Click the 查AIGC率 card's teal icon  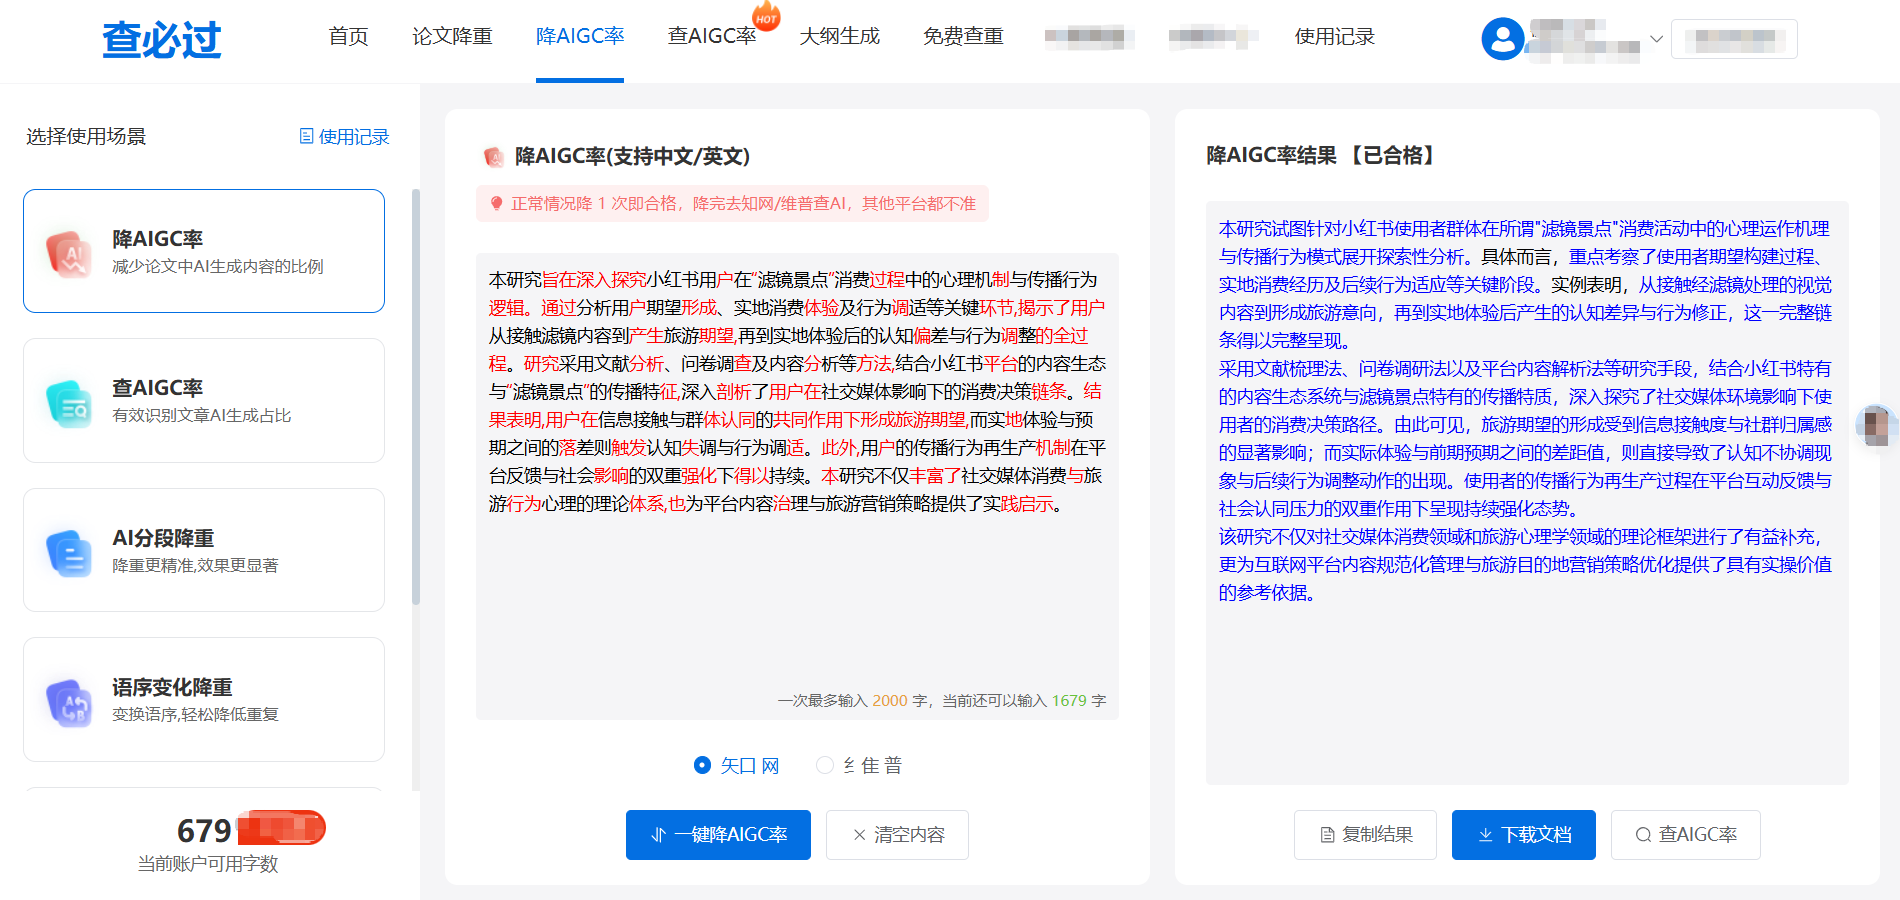69,402
